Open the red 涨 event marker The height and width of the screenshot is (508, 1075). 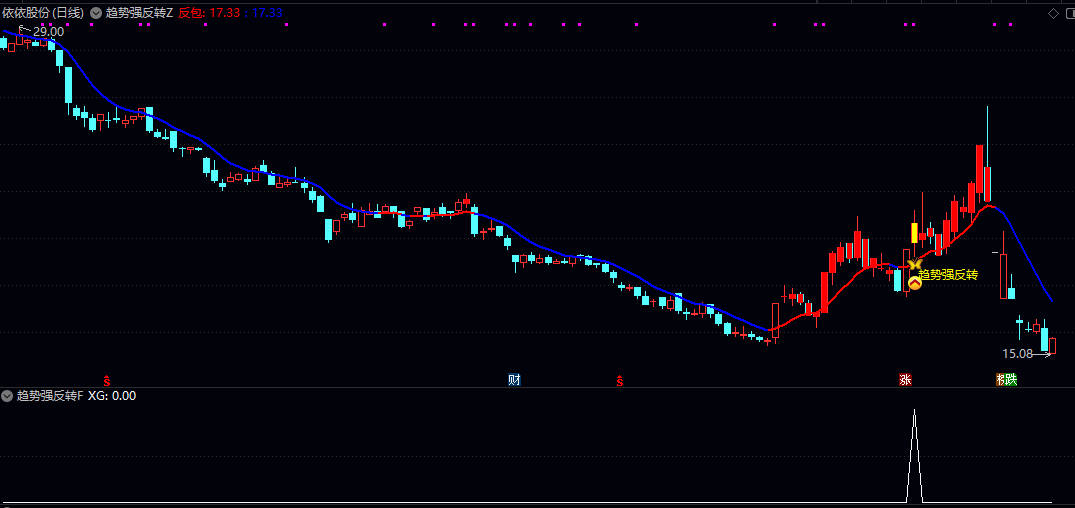click(x=906, y=380)
